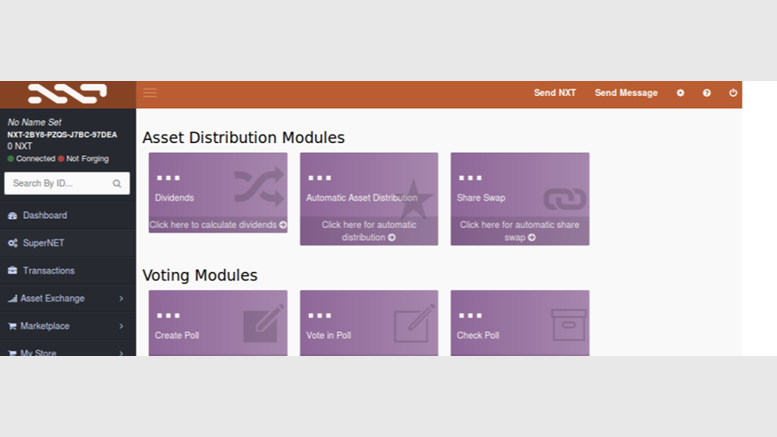The width and height of the screenshot is (777, 437).
Task: Click the account ID NXT-2BY8-PZQS-J7BC-97DEA
Action: pos(62,135)
